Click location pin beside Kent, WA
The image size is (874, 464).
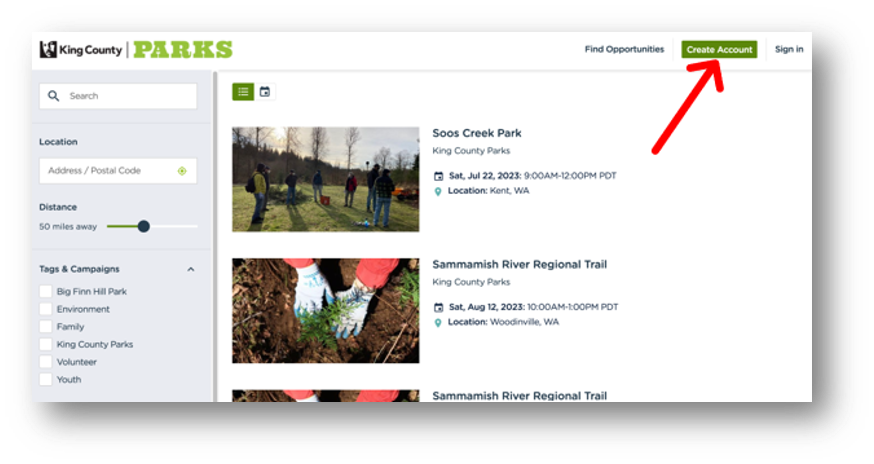[438, 191]
